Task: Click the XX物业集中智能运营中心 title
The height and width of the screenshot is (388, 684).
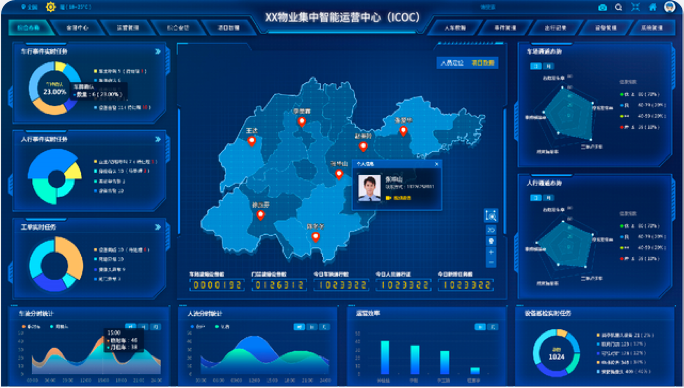Action: point(342,17)
